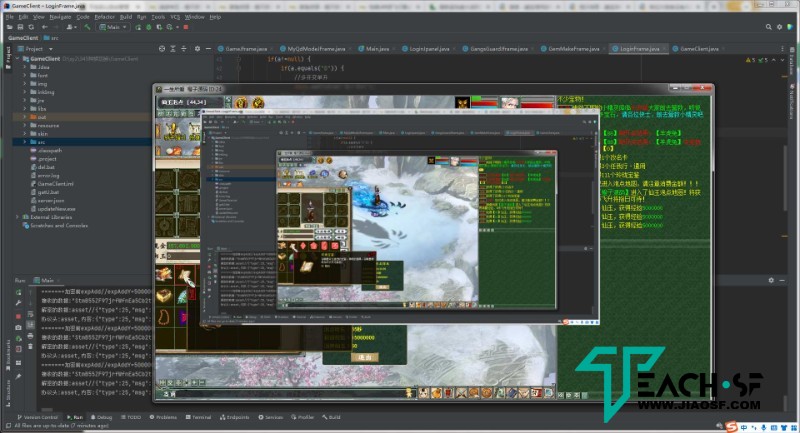800x433 pixels.
Task: Expand all in Project panel
Action: pos(172,49)
